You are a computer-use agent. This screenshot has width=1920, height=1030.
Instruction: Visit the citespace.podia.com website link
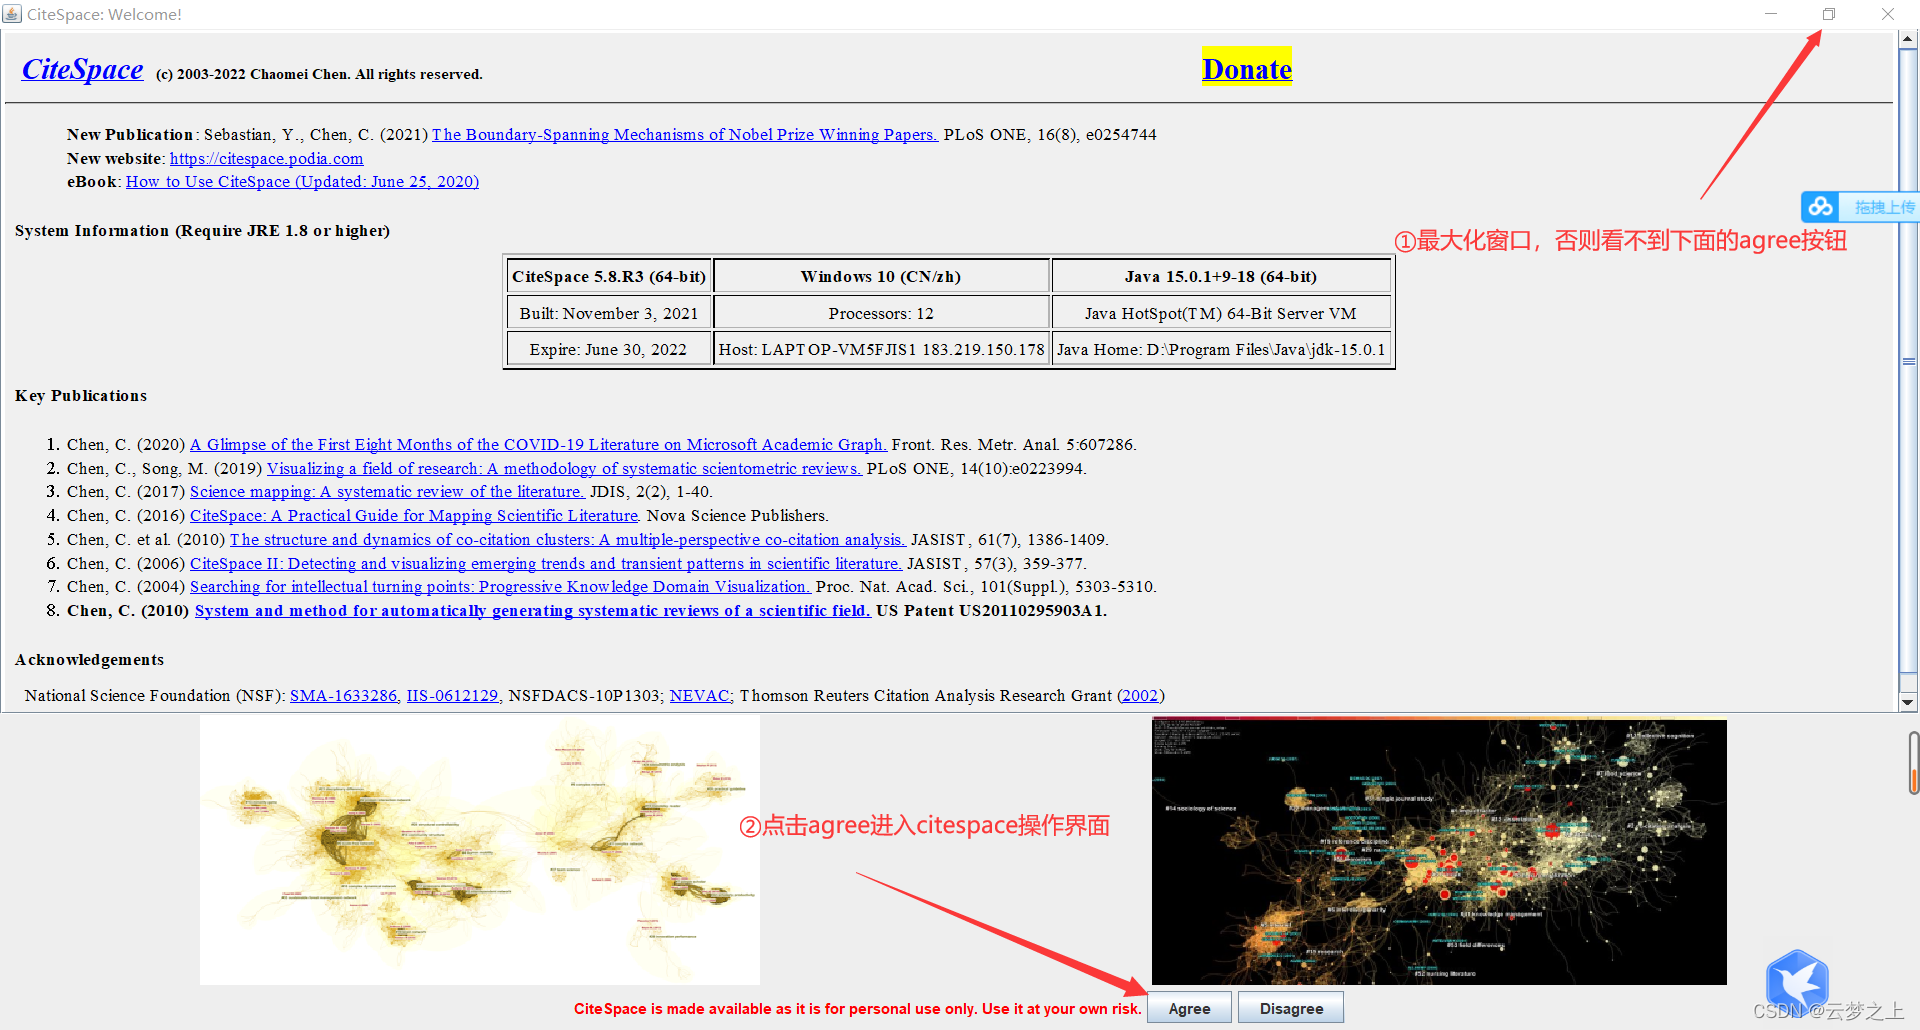[267, 158]
